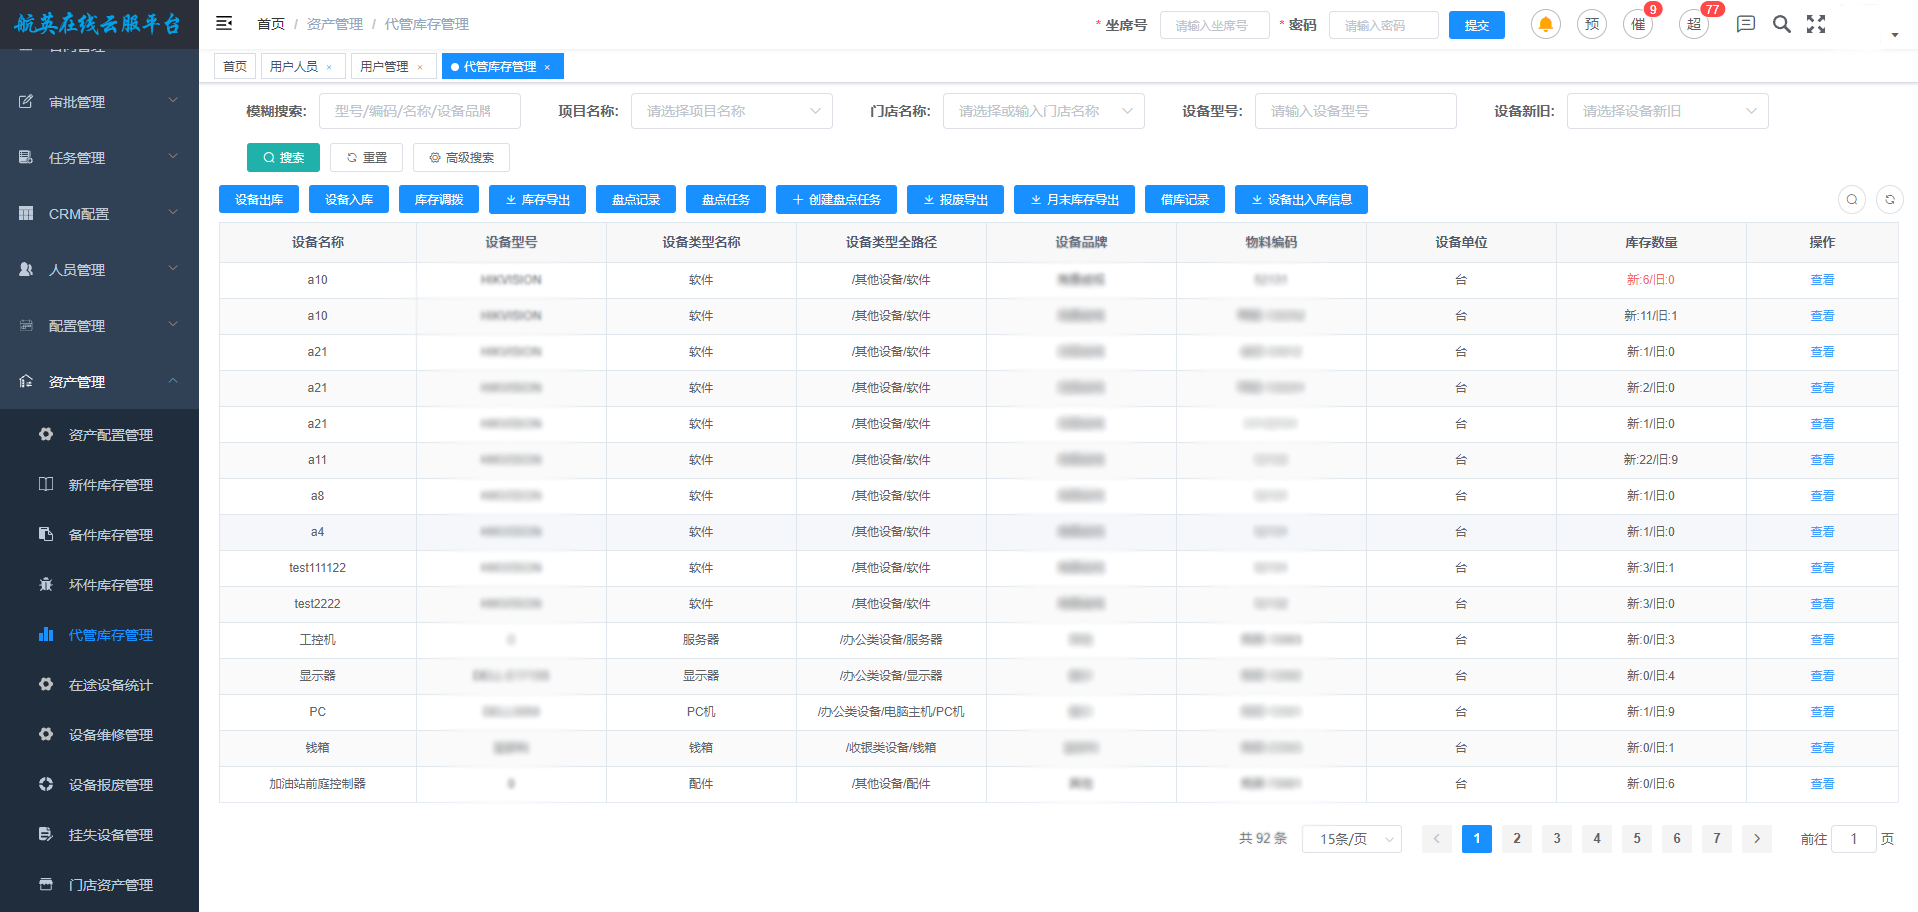Close the 代管库存管理 tab
Image resolution: width=1918 pixels, height=912 pixels.
[547, 67]
